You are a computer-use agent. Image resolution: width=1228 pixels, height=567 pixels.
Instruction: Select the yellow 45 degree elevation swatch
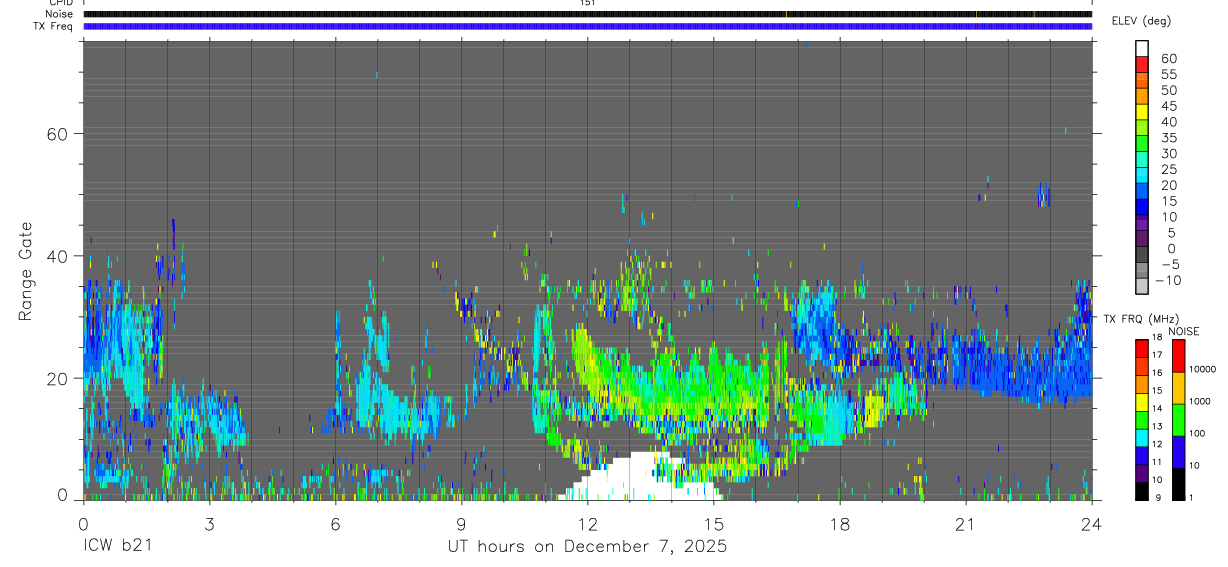pos(1142,112)
